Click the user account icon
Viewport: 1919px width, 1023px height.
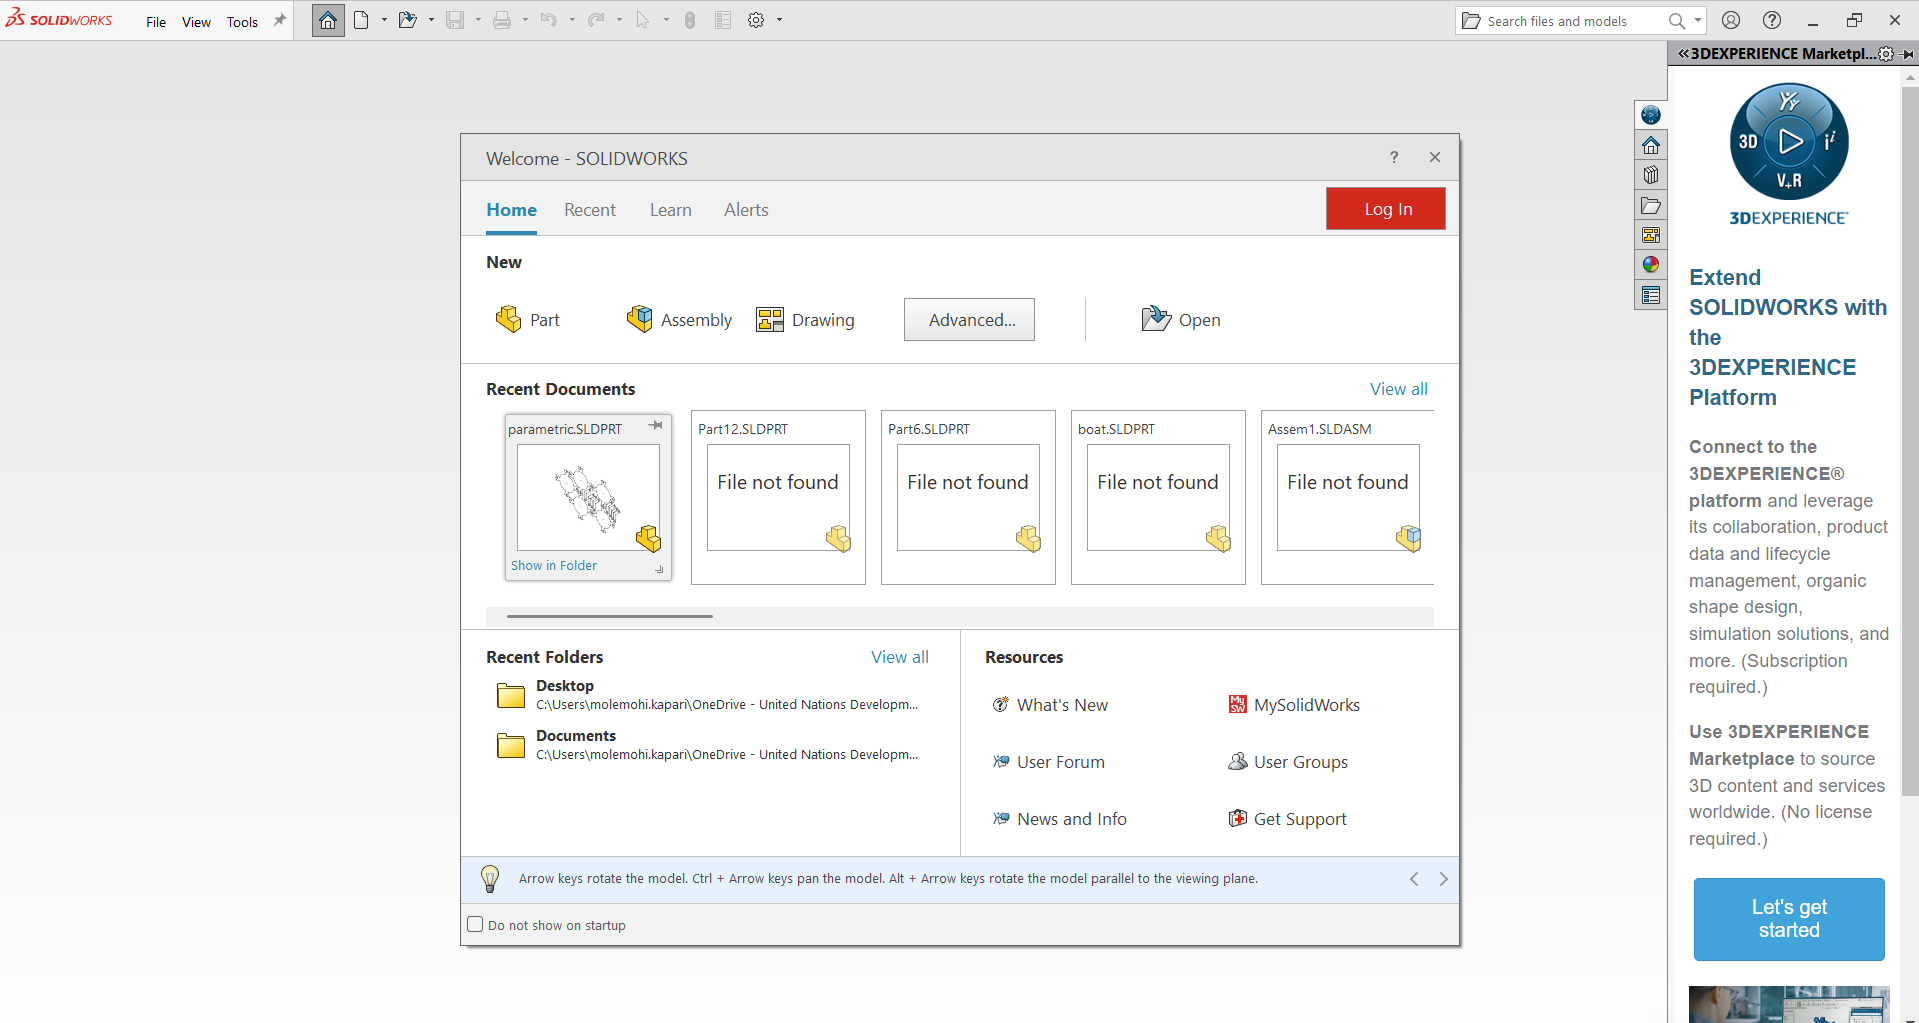[x=1731, y=20]
